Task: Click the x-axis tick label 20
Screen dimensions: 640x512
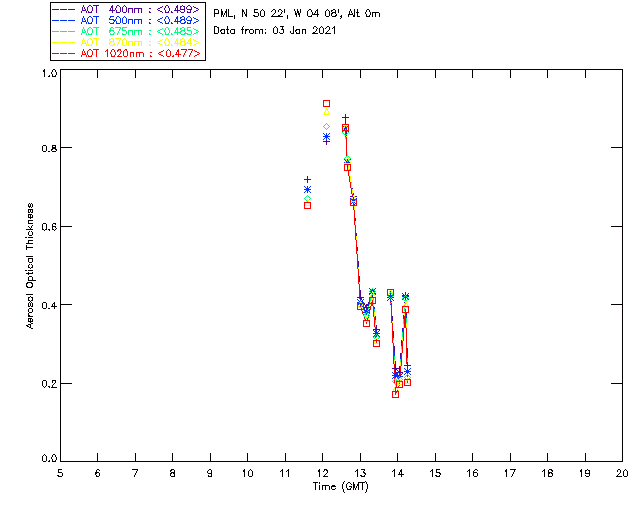Action: [622, 473]
